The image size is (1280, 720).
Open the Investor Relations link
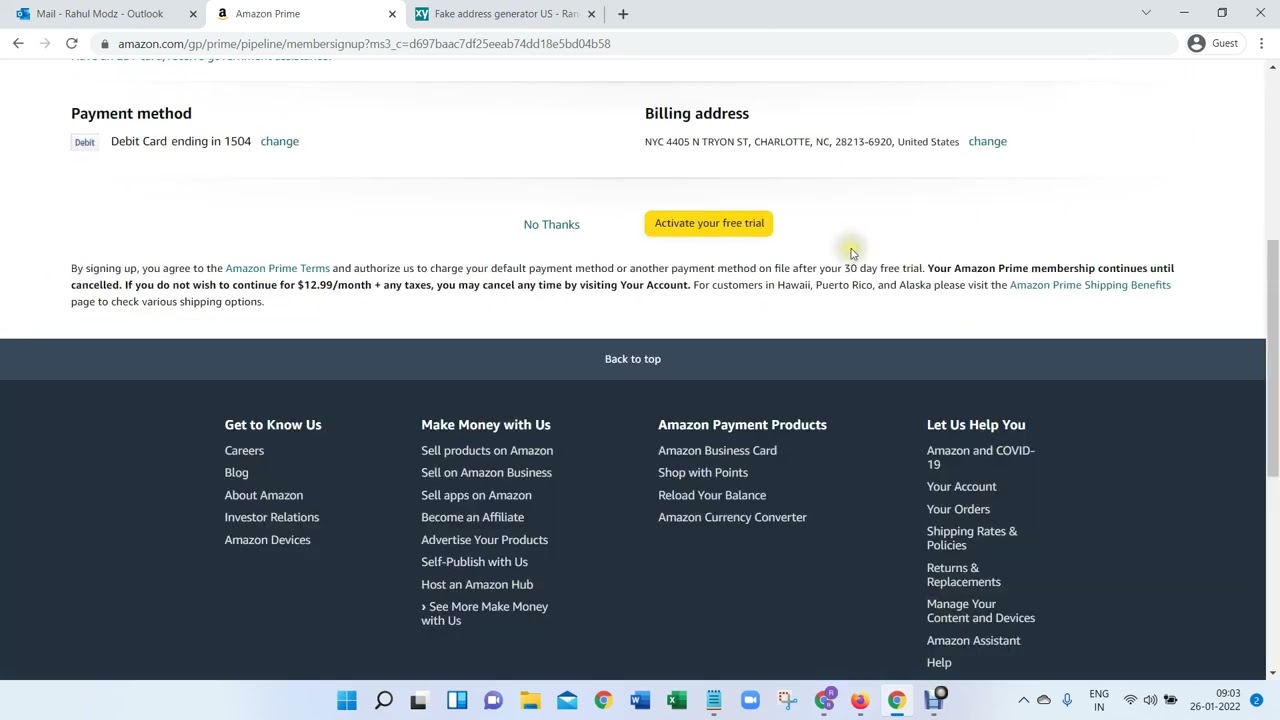pos(271,517)
